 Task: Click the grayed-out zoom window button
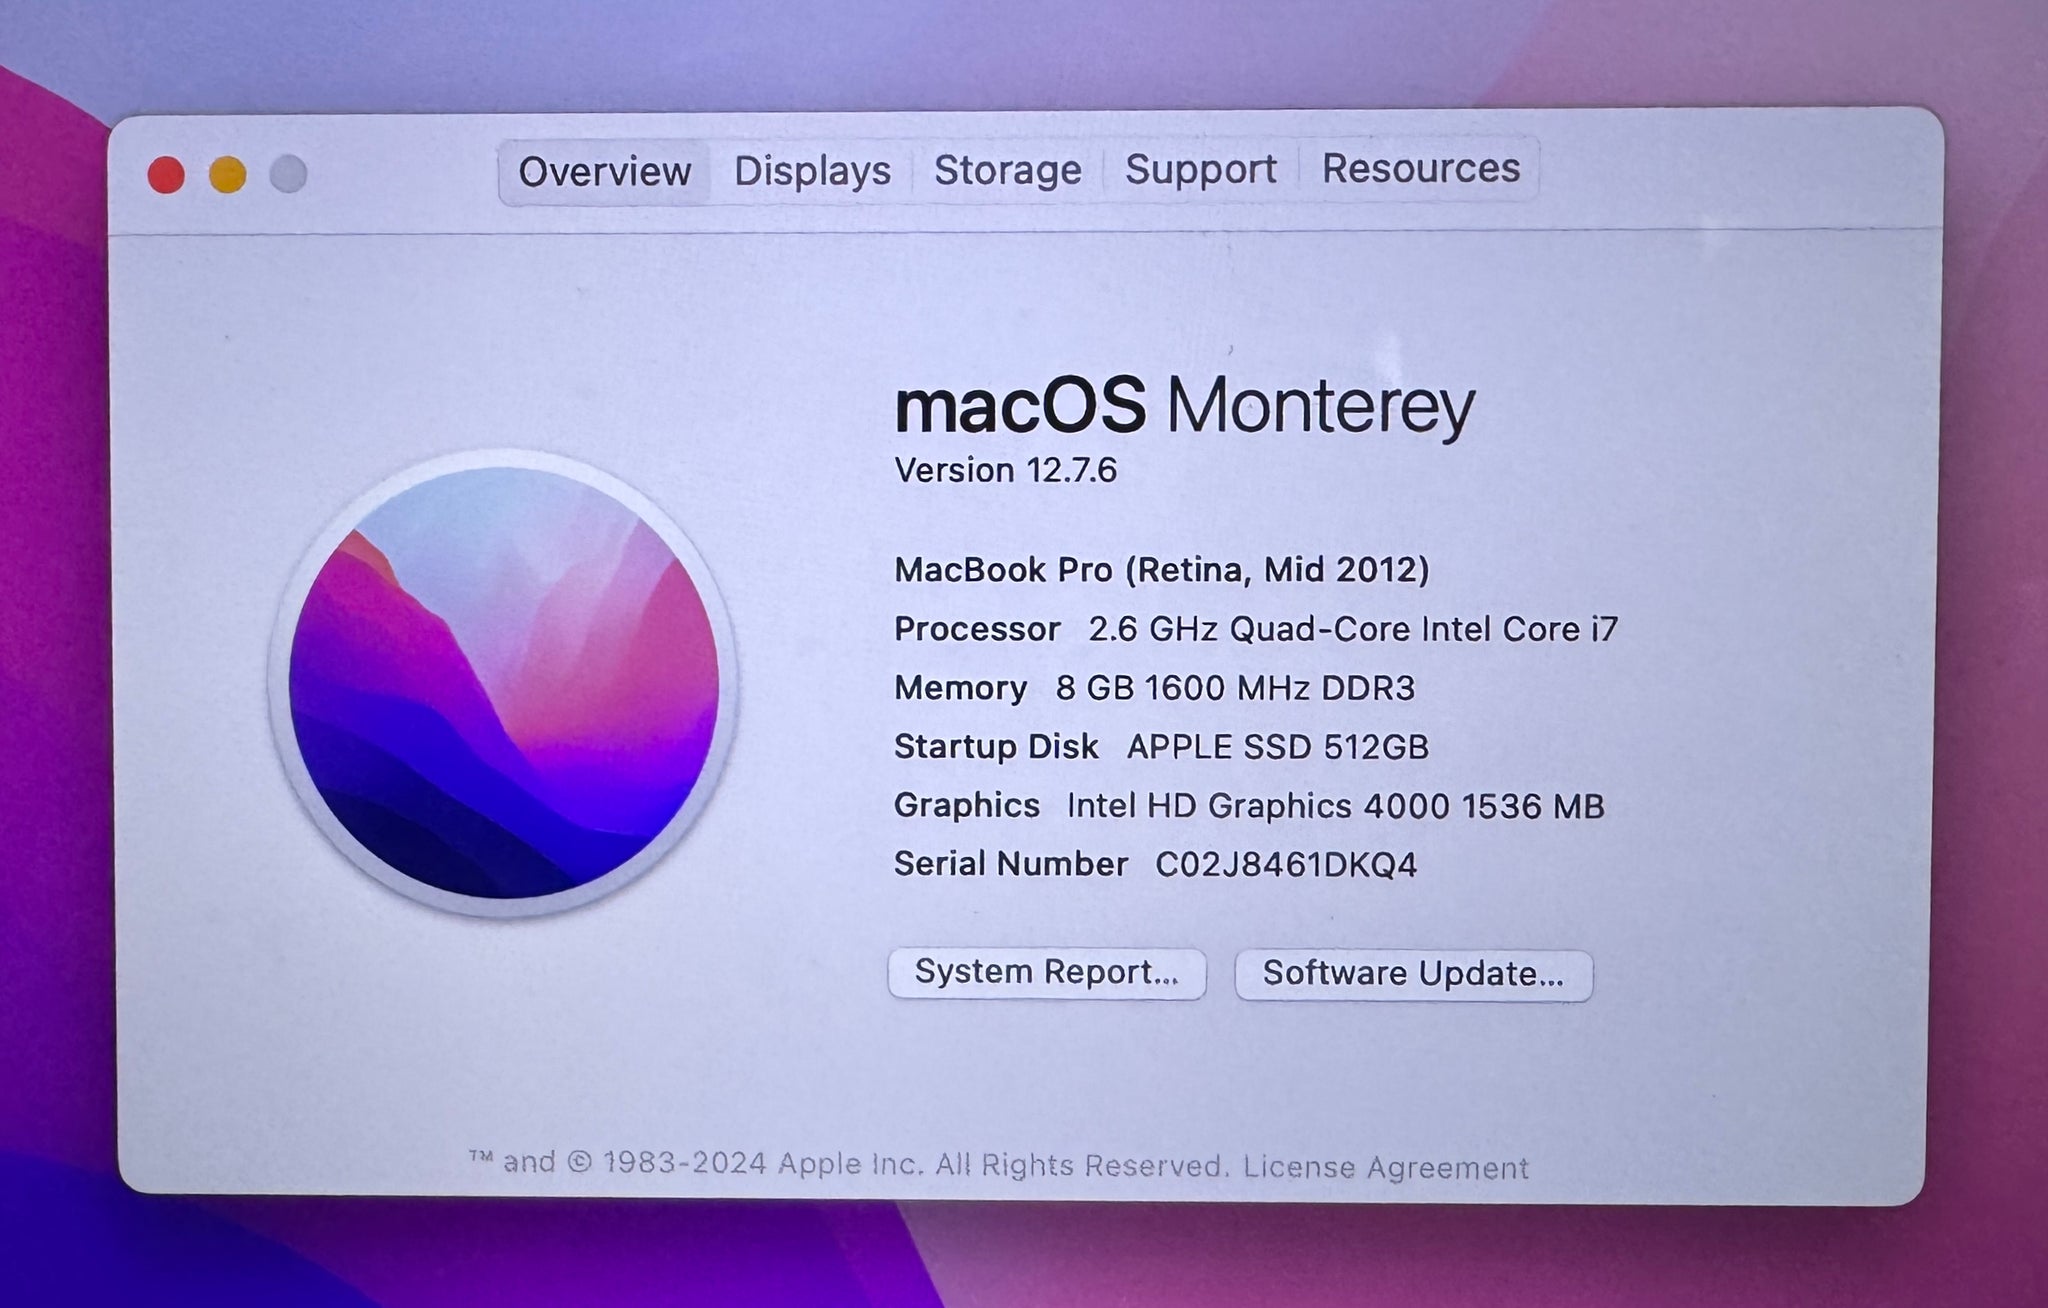[288, 174]
